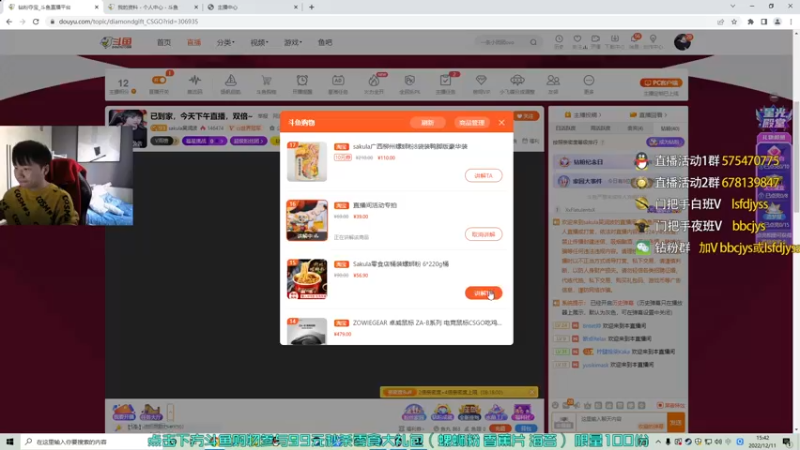Click the search magnifier icon

pos(533,42)
